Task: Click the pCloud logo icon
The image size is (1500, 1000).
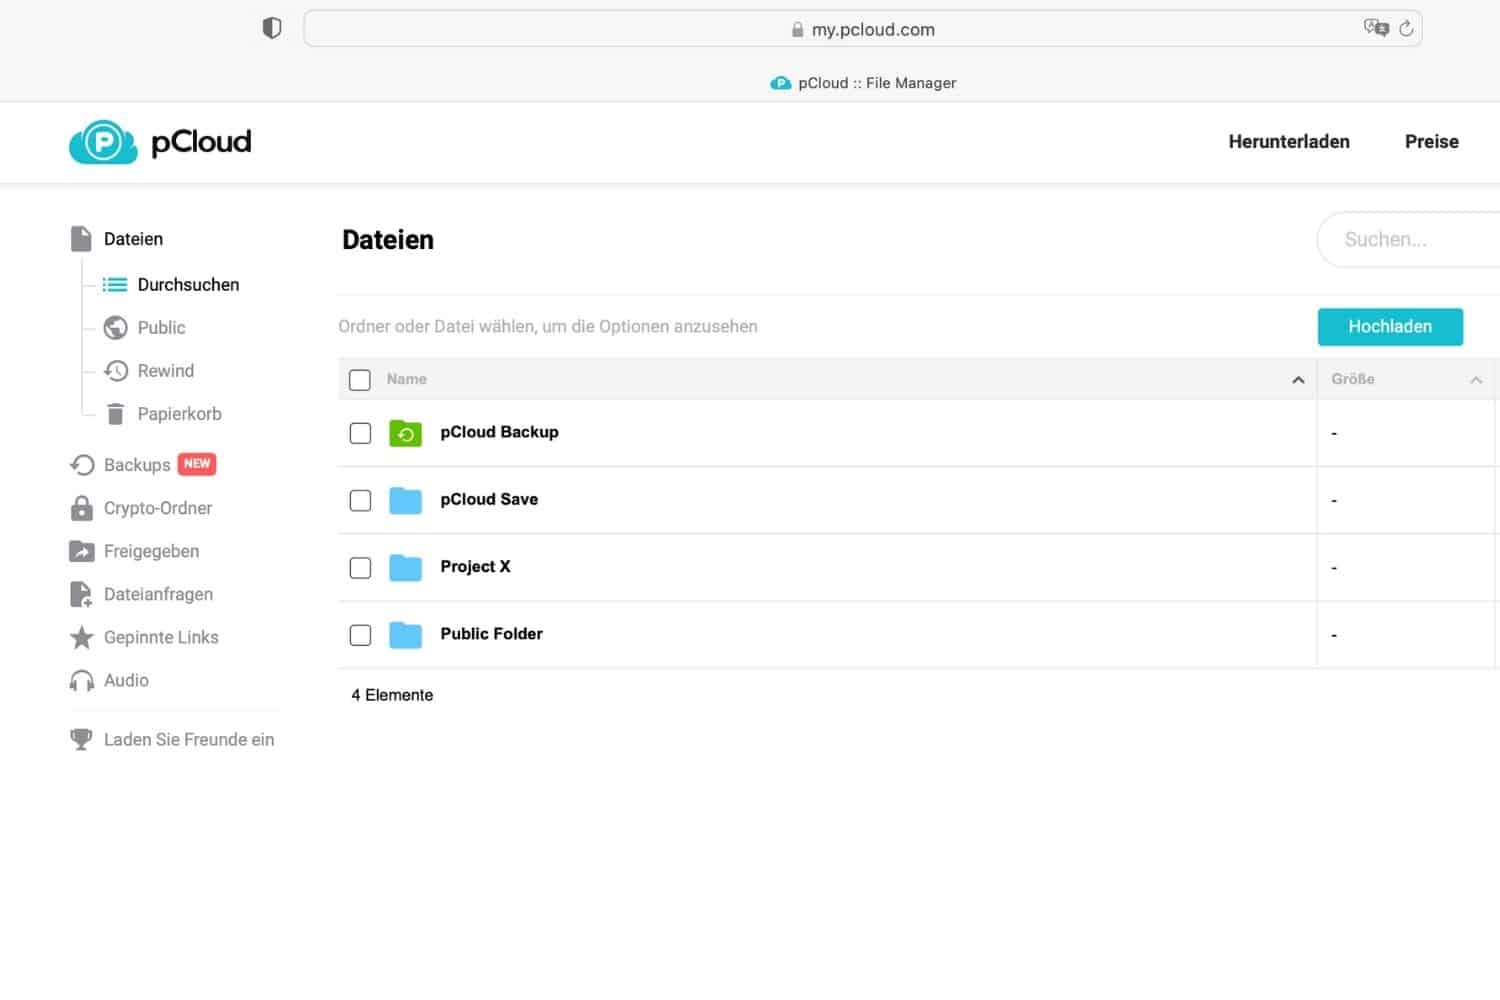Action: [x=103, y=142]
